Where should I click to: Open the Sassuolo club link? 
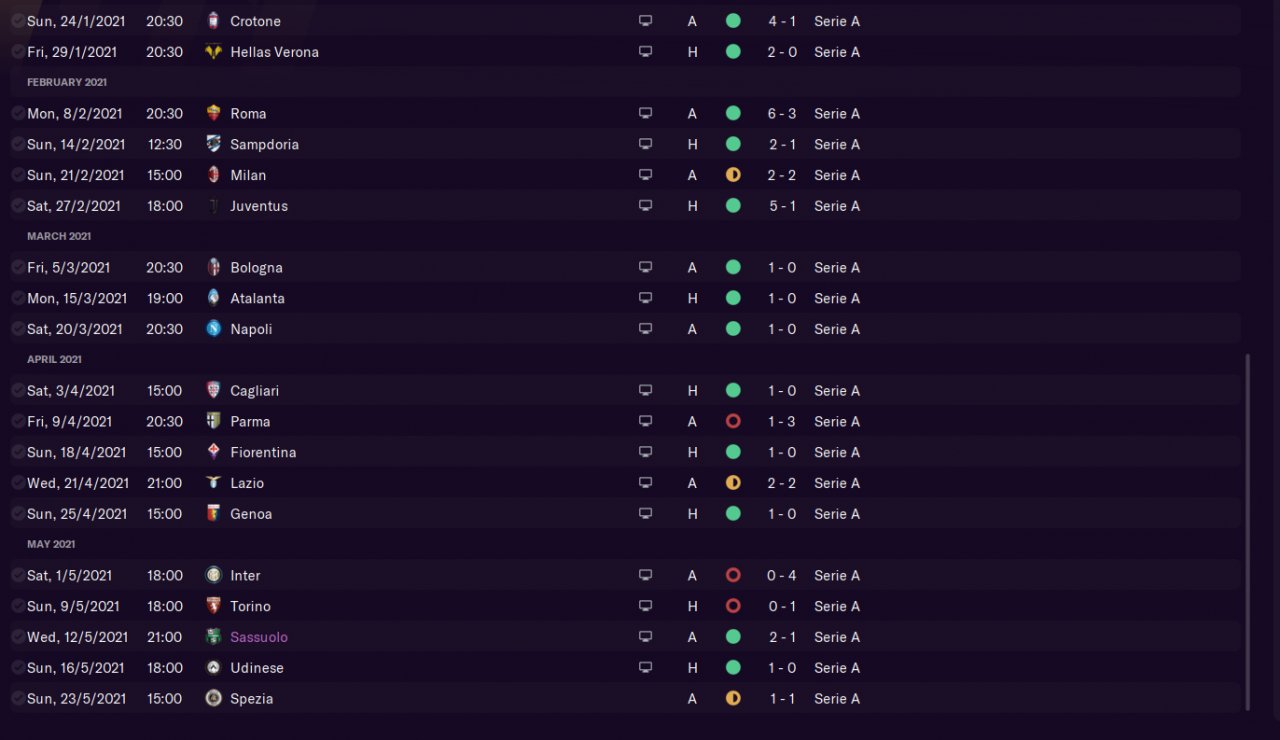(259, 637)
